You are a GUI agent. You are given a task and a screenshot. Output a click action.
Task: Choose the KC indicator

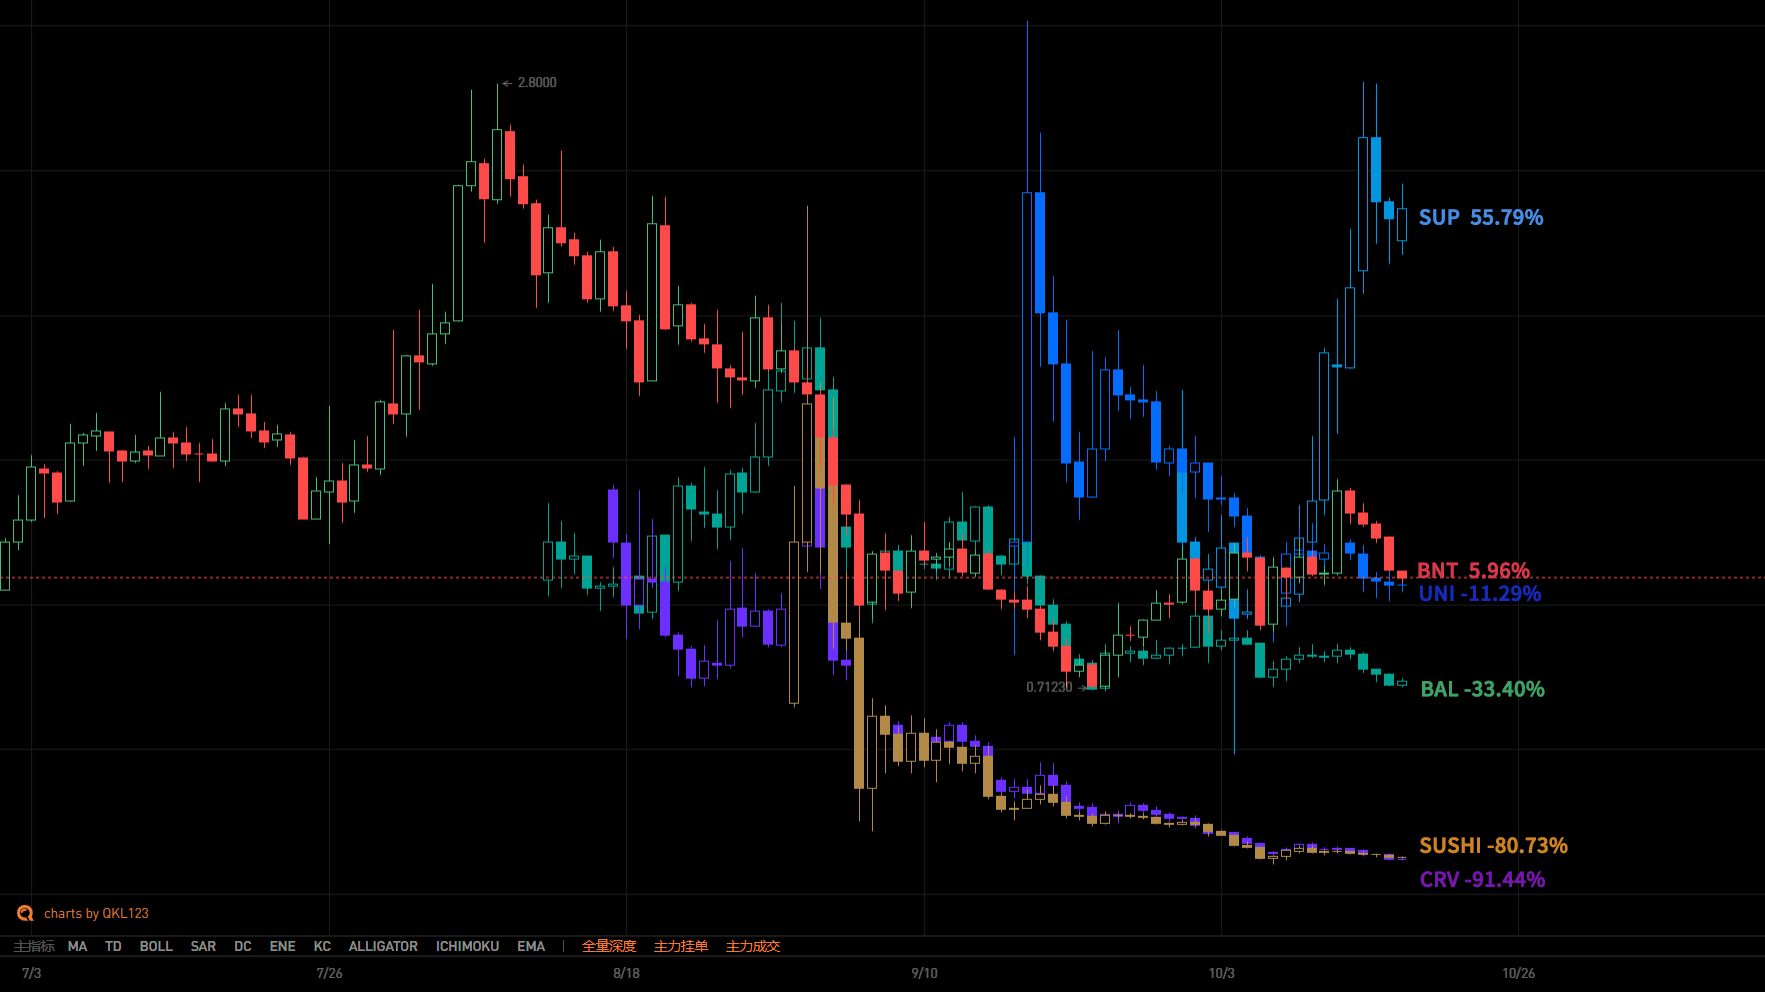tap(322, 946)
